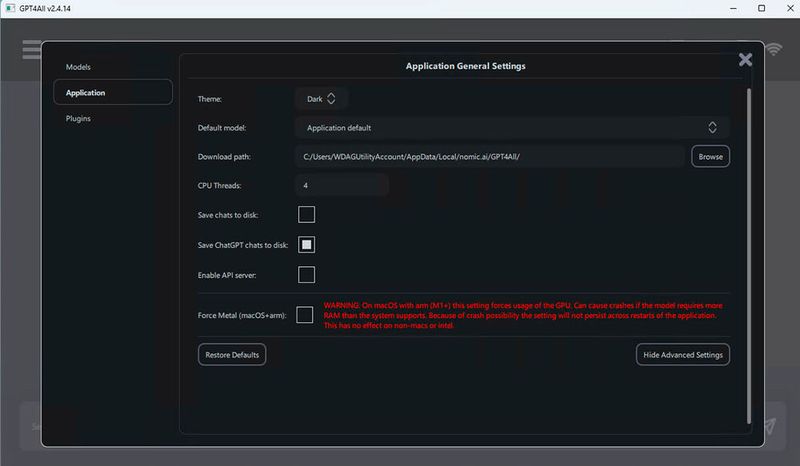The image size is (800, 466).
Task: Click the 'Download path:' label
Action: (224, 157)
